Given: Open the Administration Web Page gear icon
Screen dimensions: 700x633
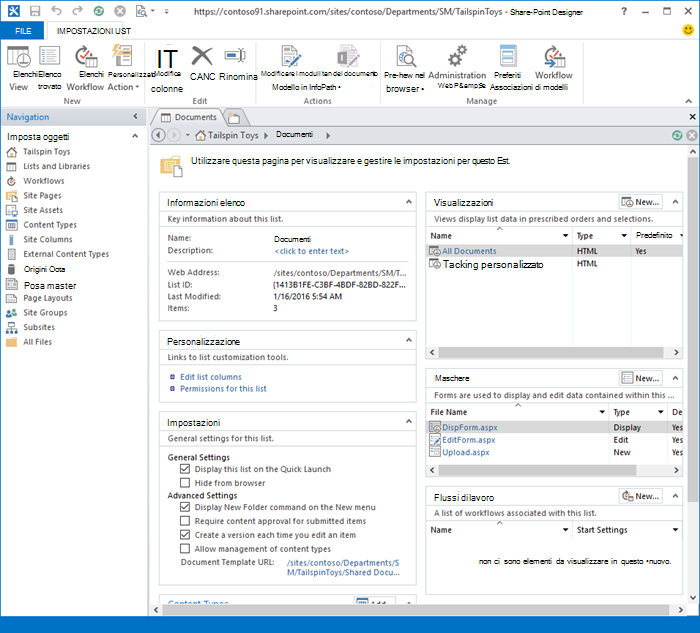Looking at the screenshot, I should [x=457, y=56].
